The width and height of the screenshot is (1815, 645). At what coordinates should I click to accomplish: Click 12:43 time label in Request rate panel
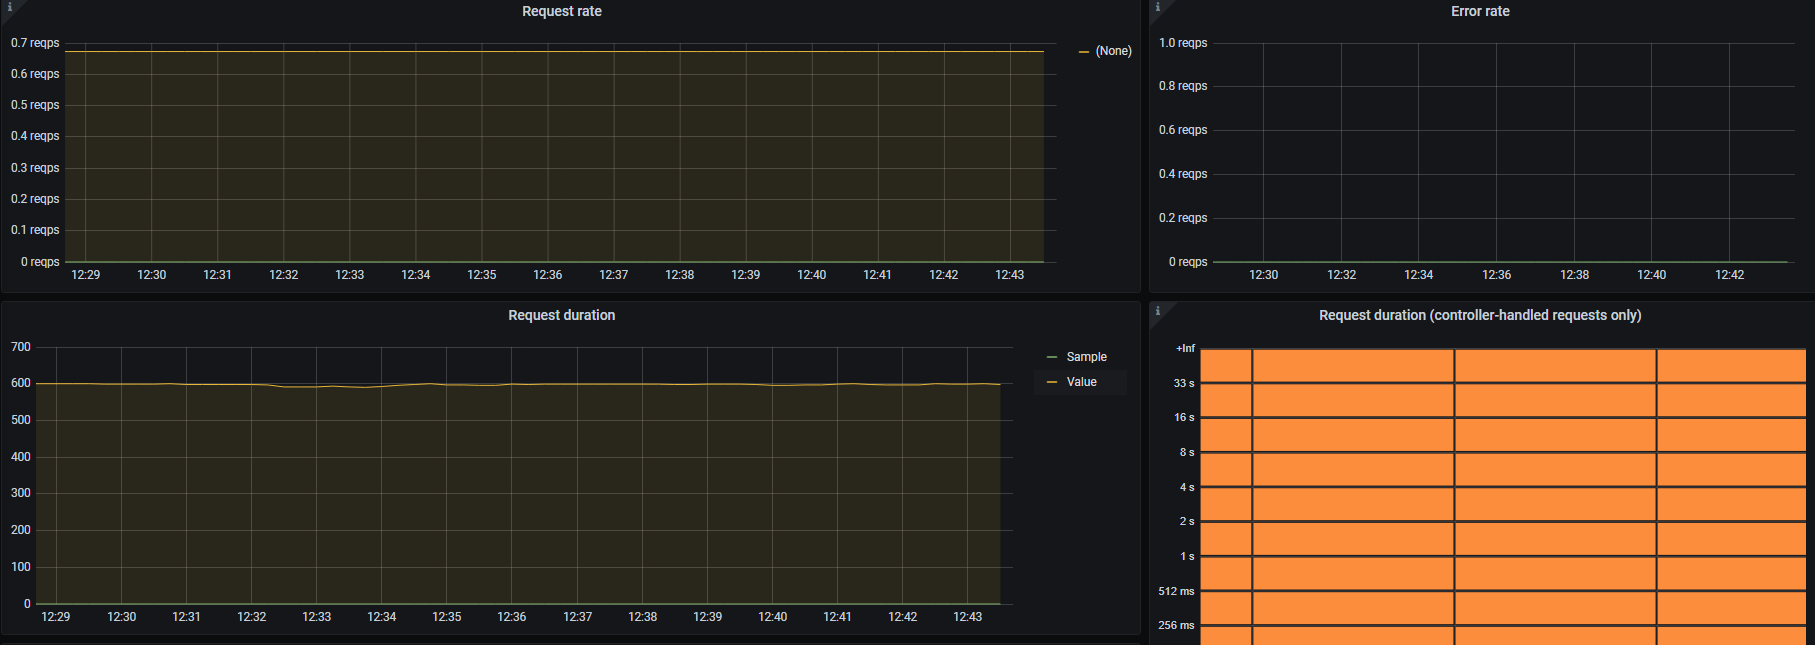(x=1009, y=275)
